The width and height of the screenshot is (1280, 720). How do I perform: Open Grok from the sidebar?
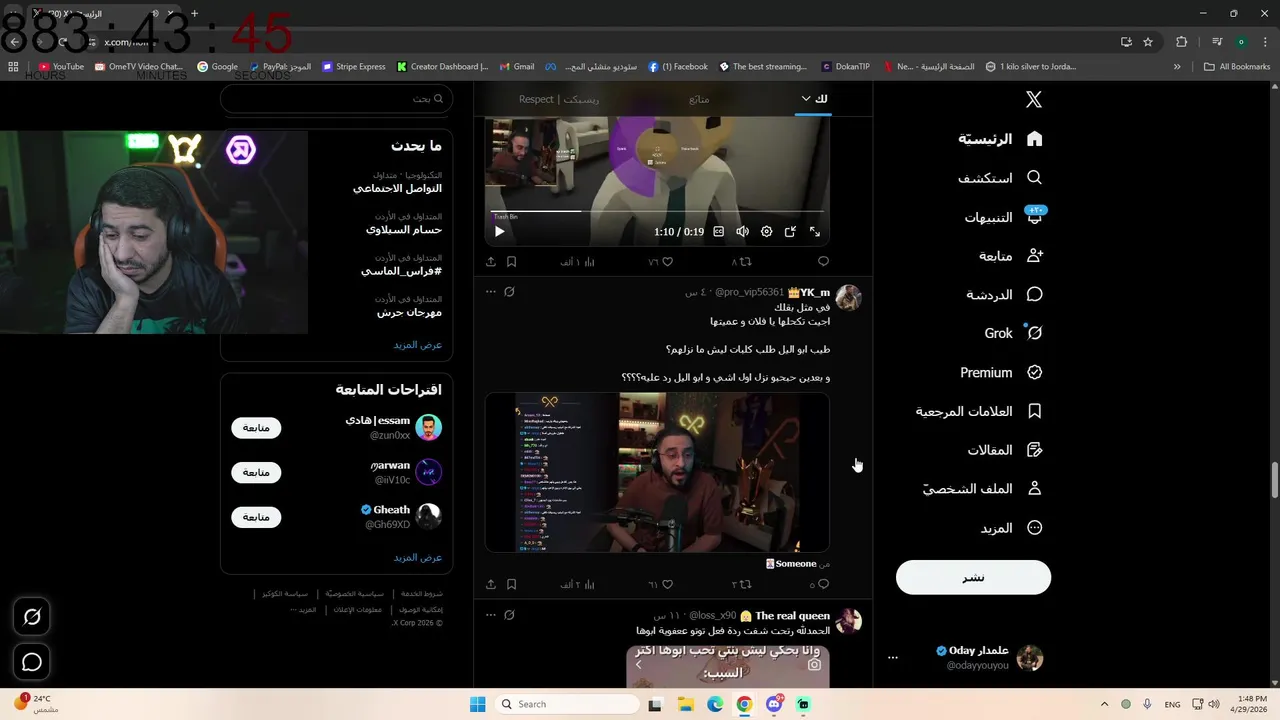click(x=1014, y=333)
